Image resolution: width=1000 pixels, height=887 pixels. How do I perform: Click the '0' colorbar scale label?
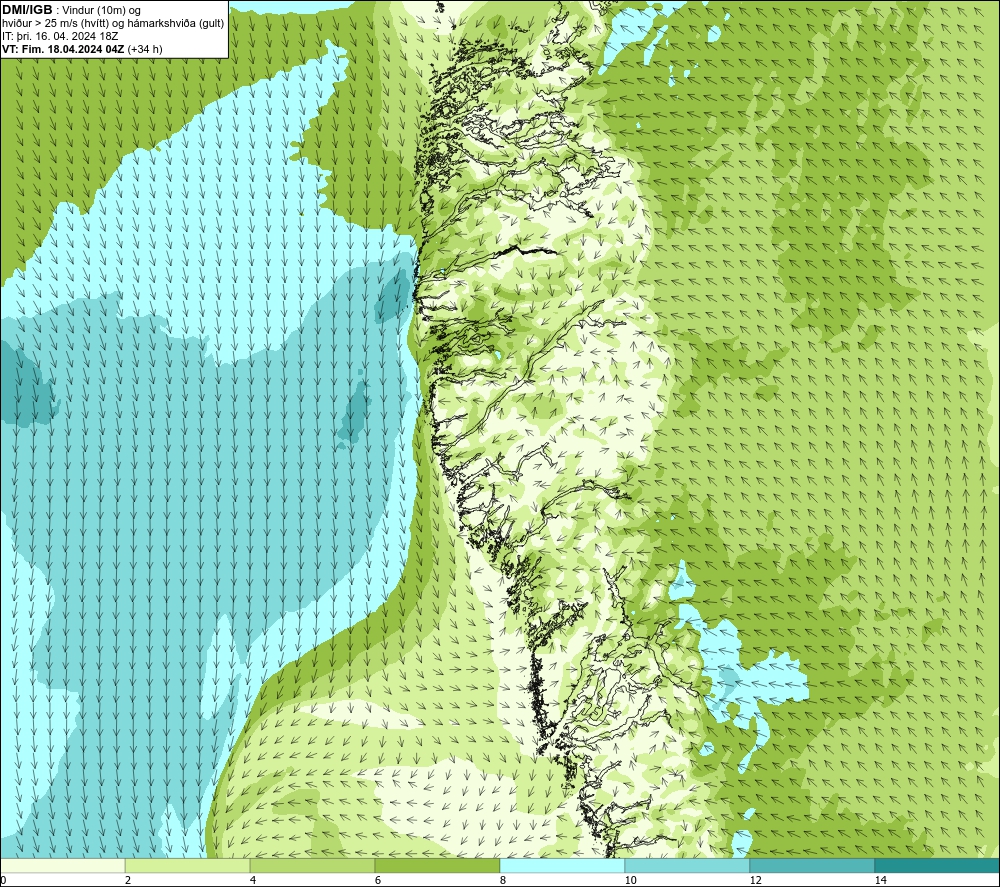click(x=3, y=880)
